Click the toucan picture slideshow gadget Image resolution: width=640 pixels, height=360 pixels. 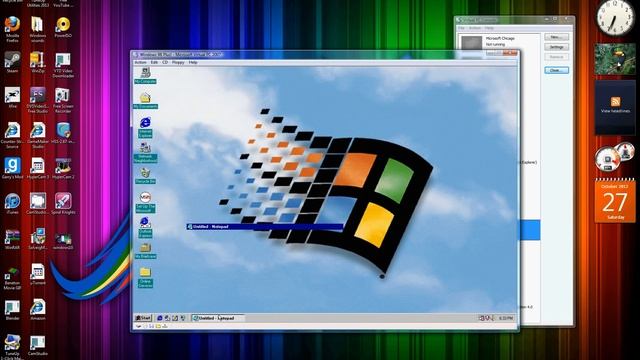coord(615,59)
